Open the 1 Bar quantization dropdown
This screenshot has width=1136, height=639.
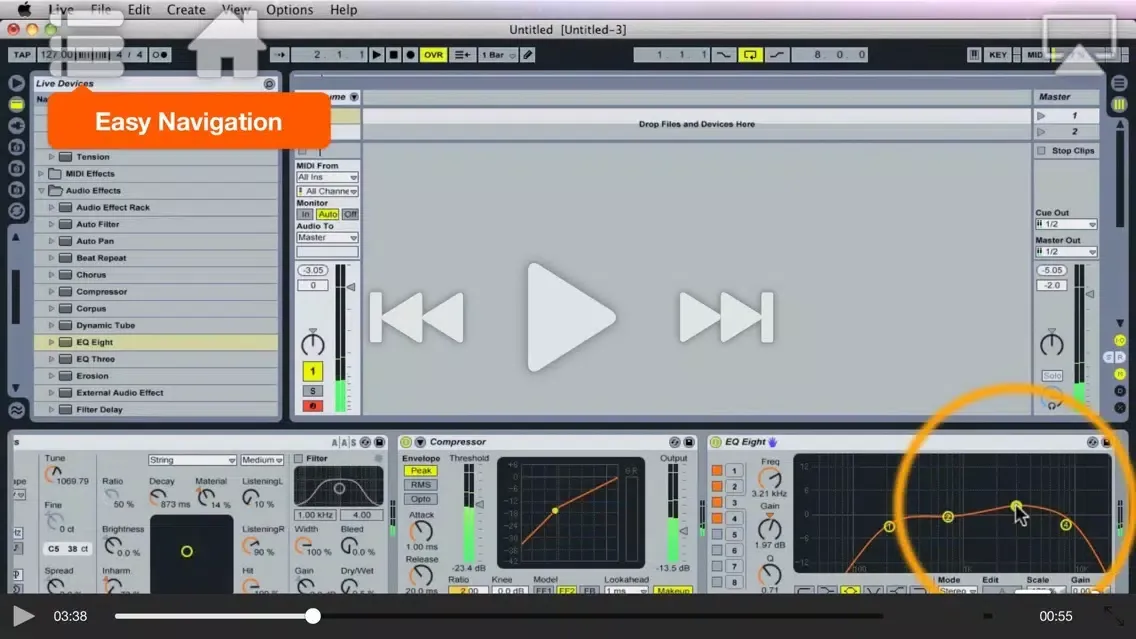click(498, 54)
